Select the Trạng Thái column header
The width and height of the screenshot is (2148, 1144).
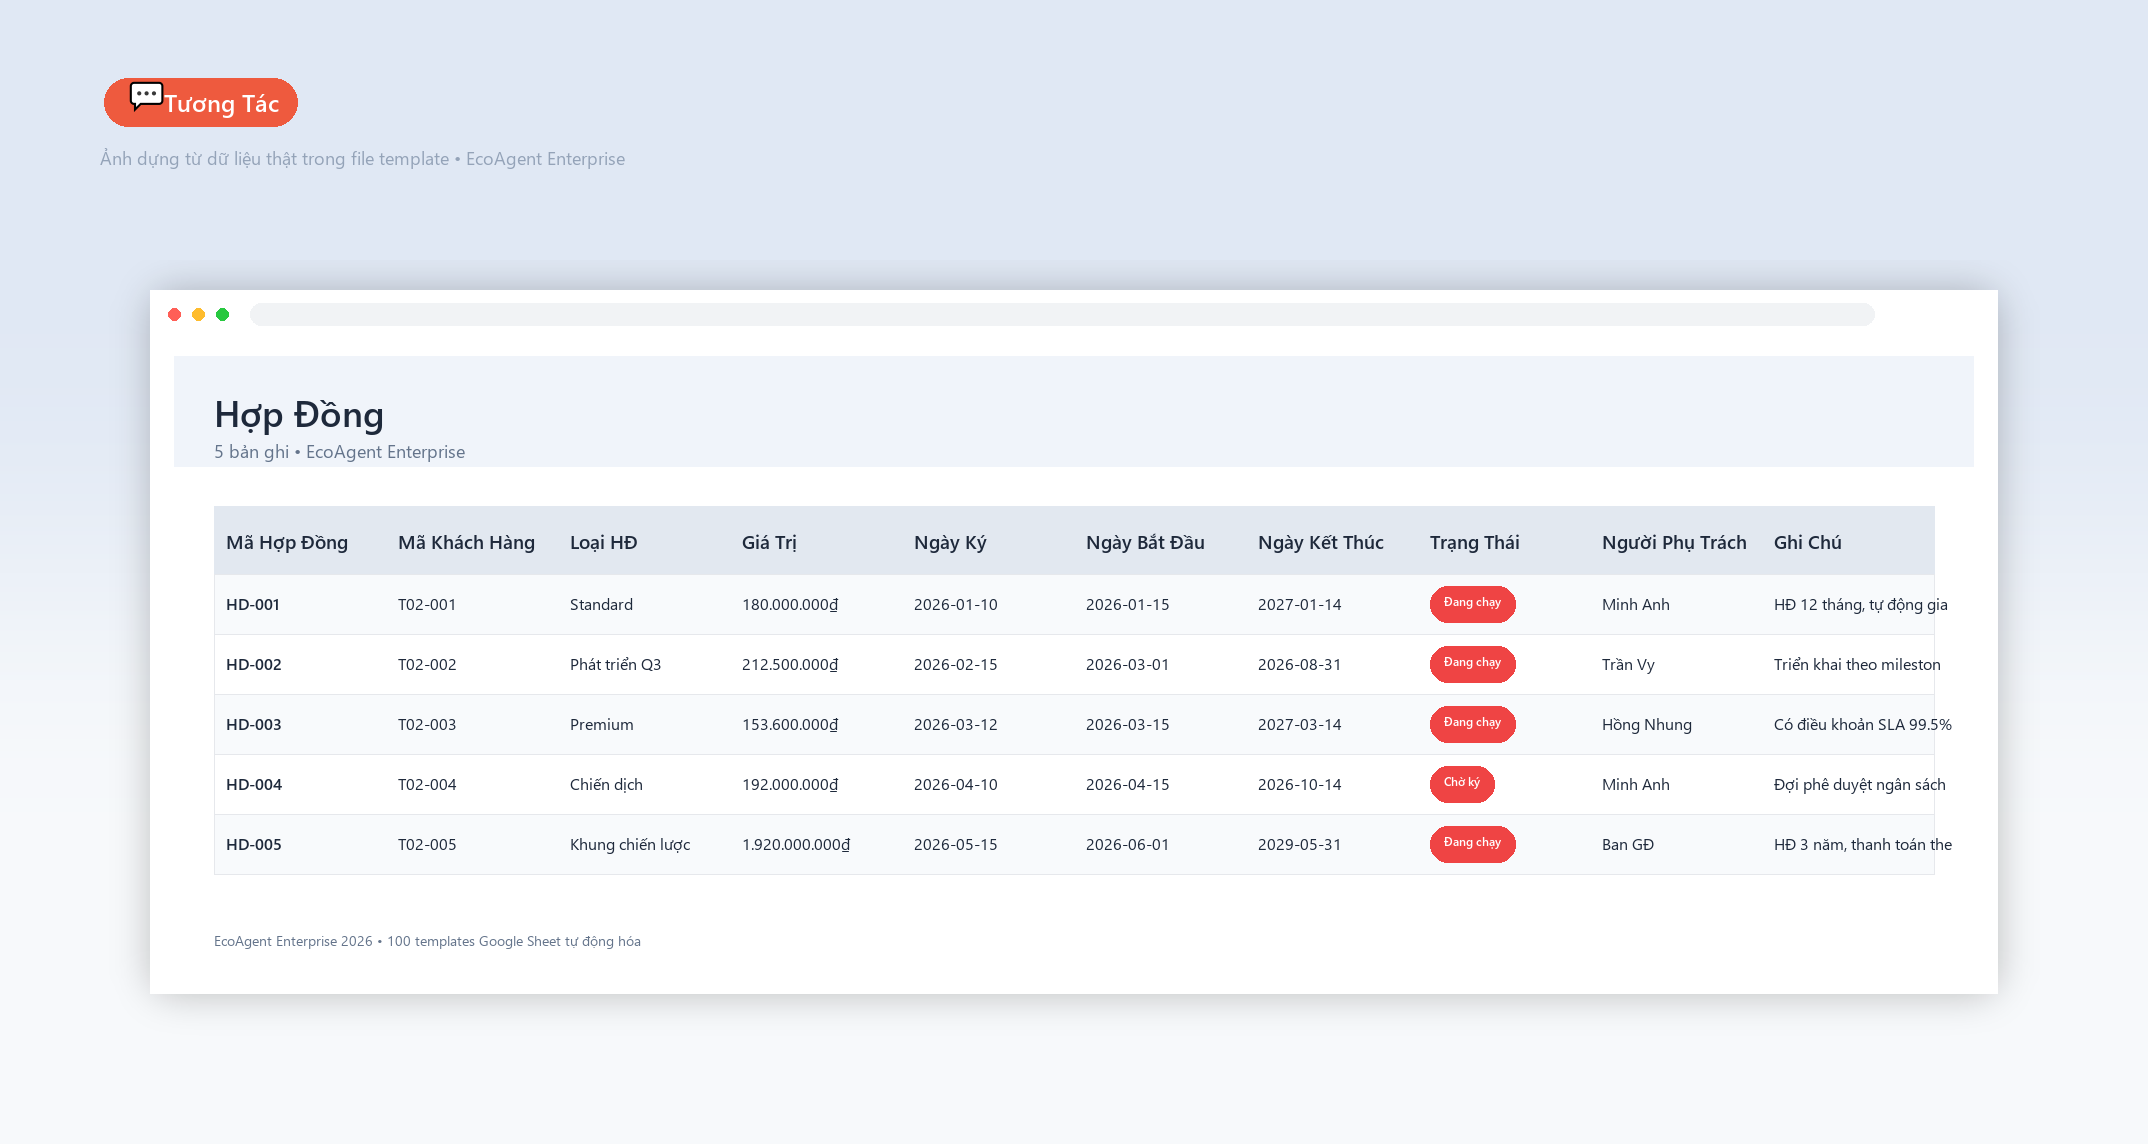click(x=1474, y=543)
